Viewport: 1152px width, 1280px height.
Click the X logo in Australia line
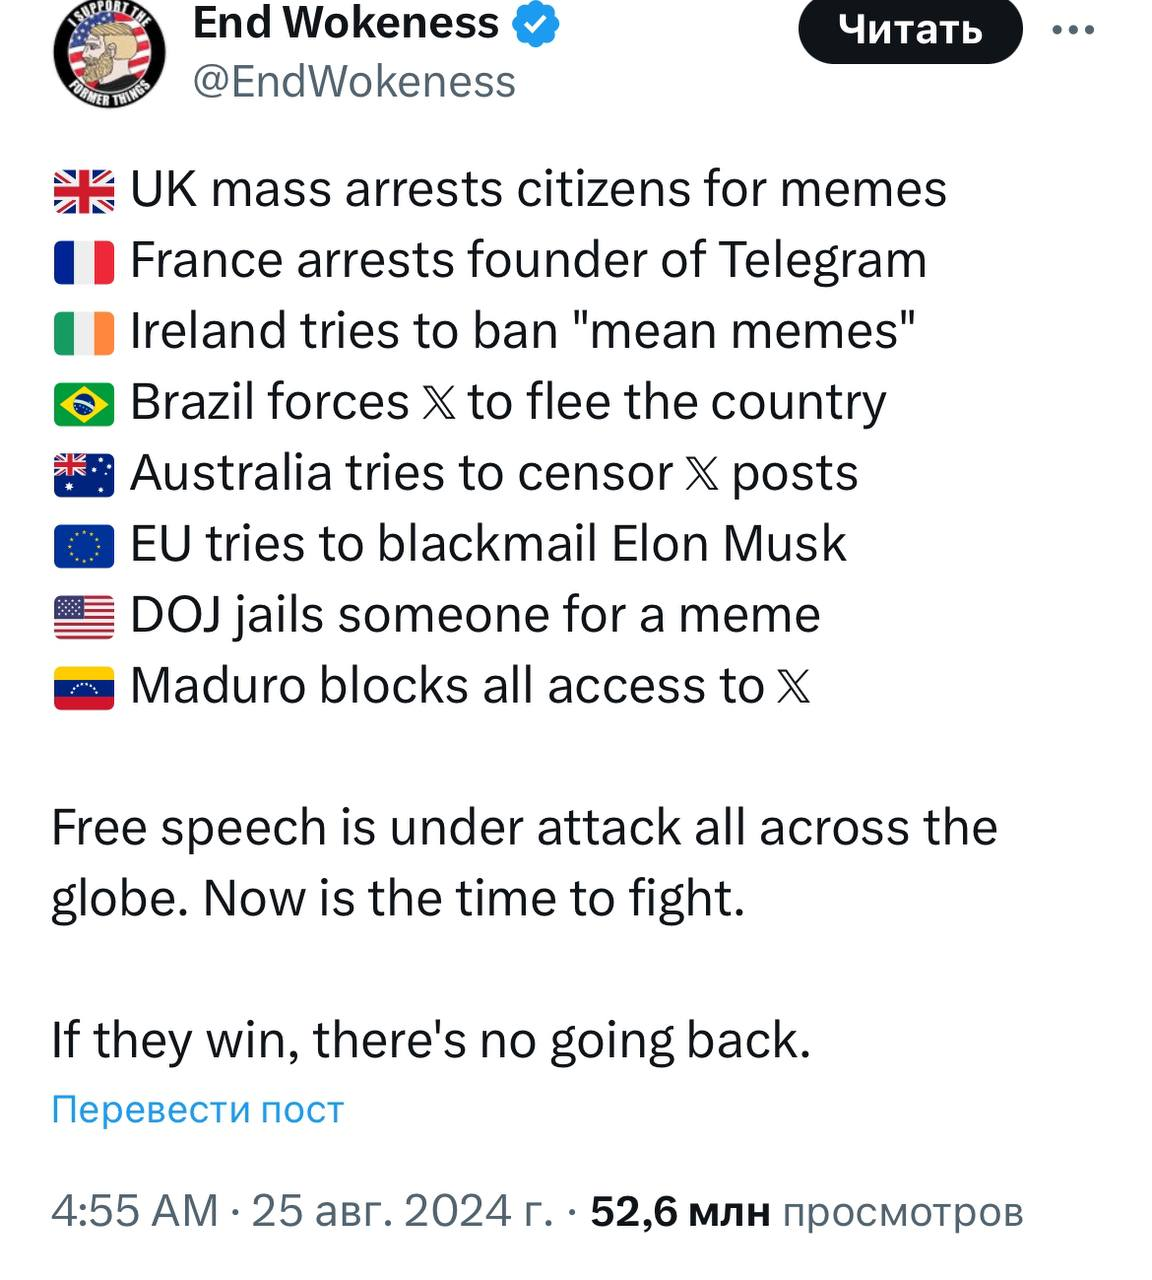tap(702, 475)
